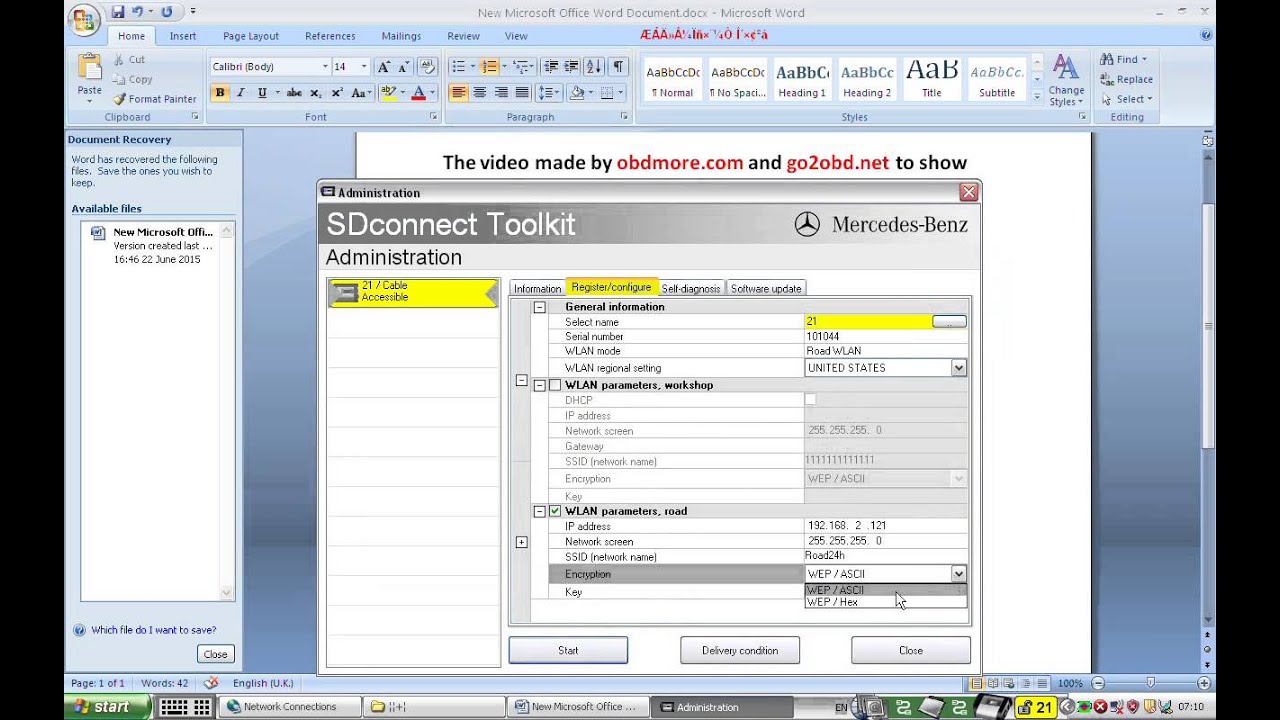Toggle Show/Hide paragraph marks
1280x720 pixels.
tap(618, 67)
